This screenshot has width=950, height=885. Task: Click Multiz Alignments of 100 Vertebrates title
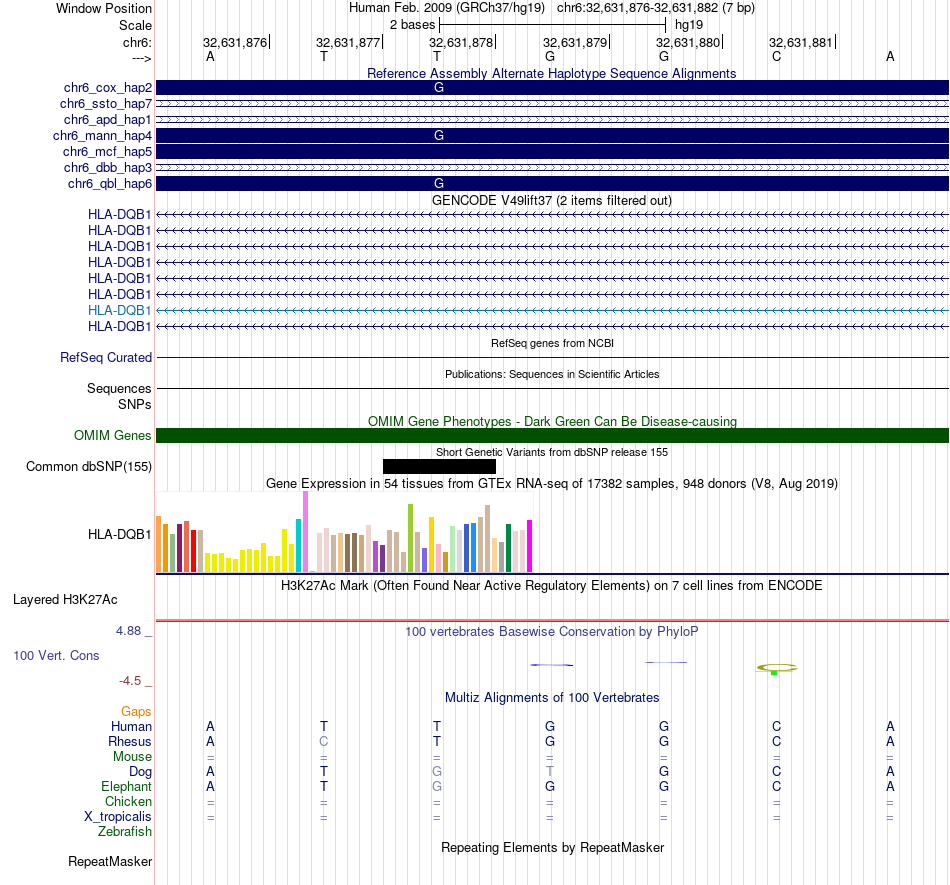tap(552, 698)
